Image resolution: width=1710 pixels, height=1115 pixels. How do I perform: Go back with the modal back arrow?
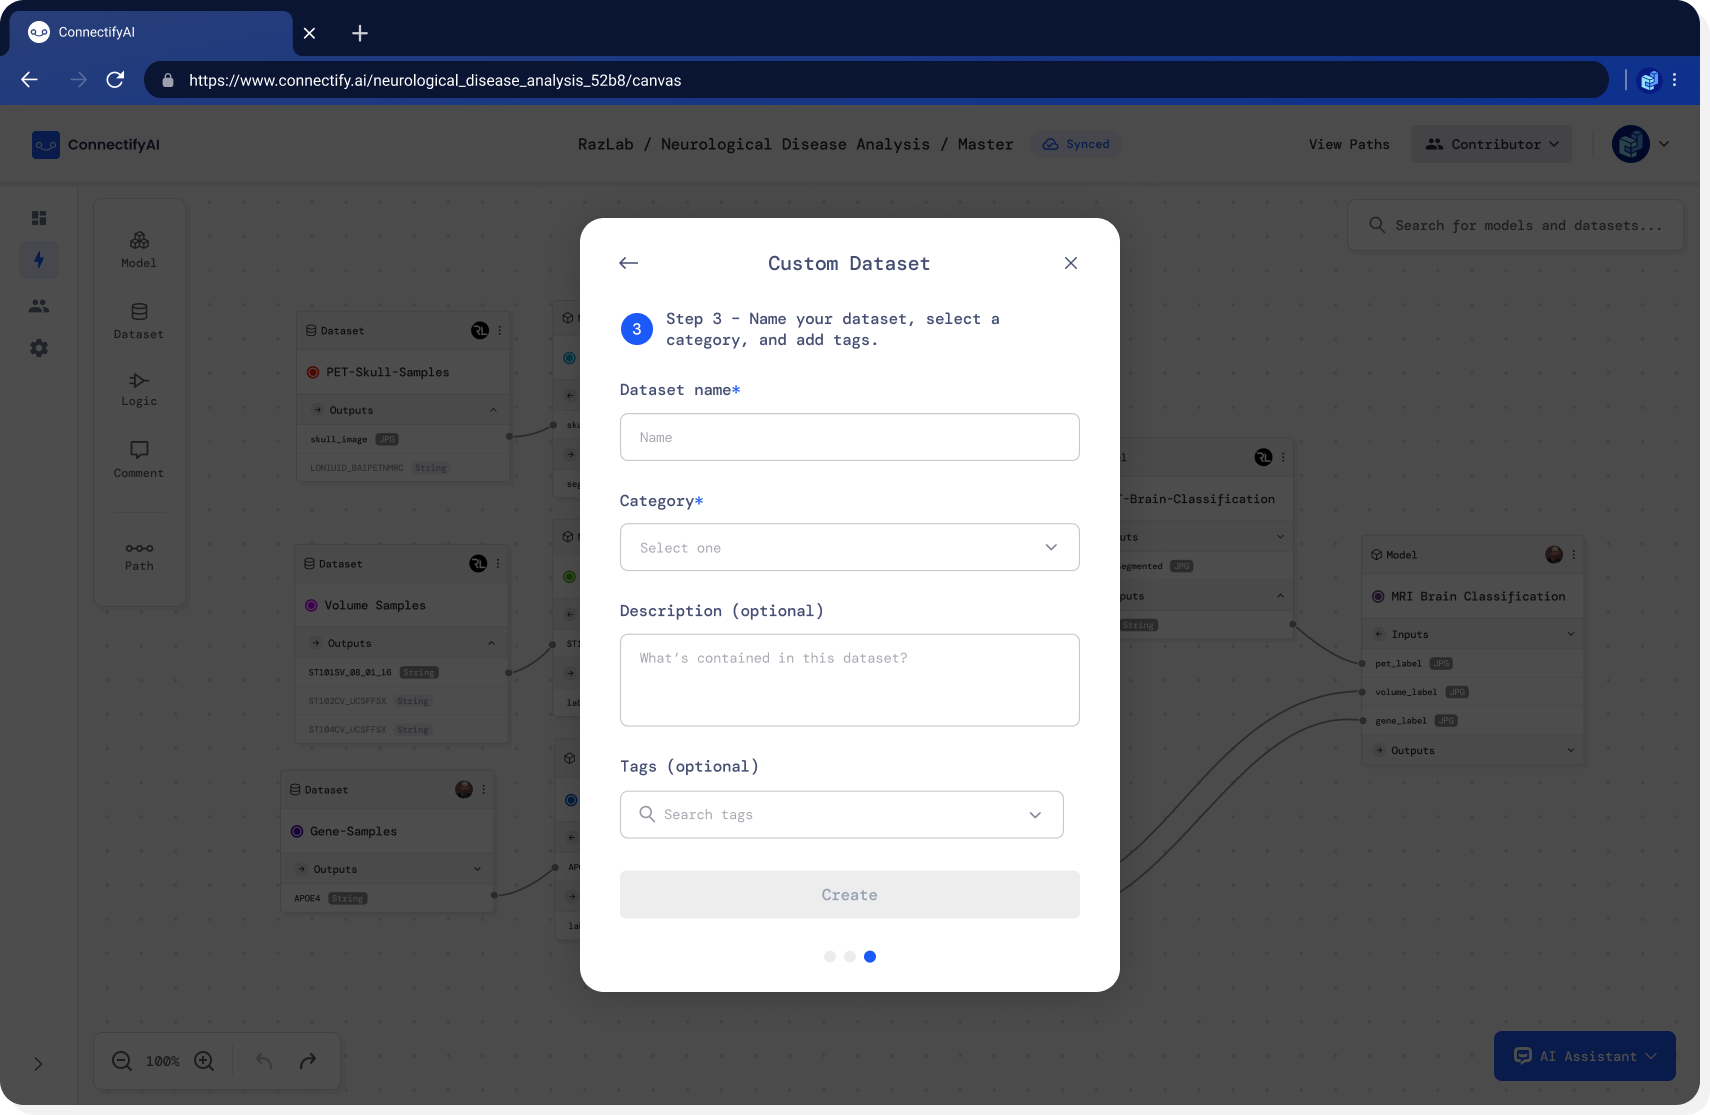point(628,263)
